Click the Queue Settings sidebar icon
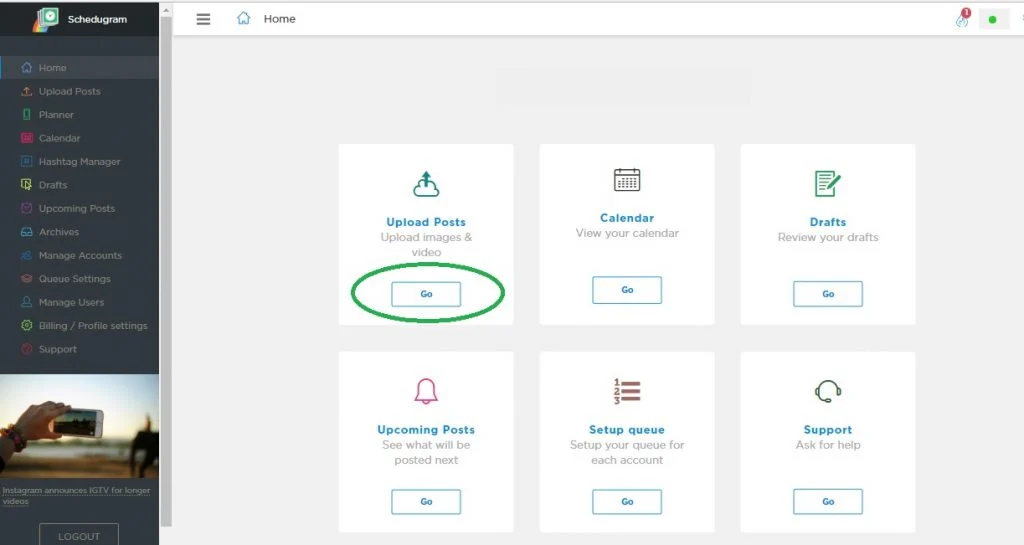Image resolution: width=1024 pixels, height=545 pixels. 26,279
